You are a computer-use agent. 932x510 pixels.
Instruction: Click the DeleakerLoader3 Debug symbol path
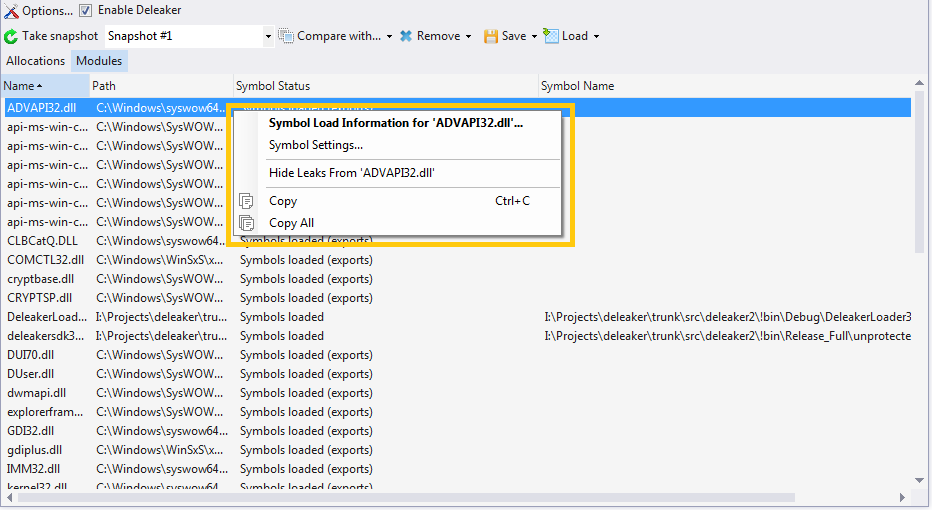click(x=728, y=317)
